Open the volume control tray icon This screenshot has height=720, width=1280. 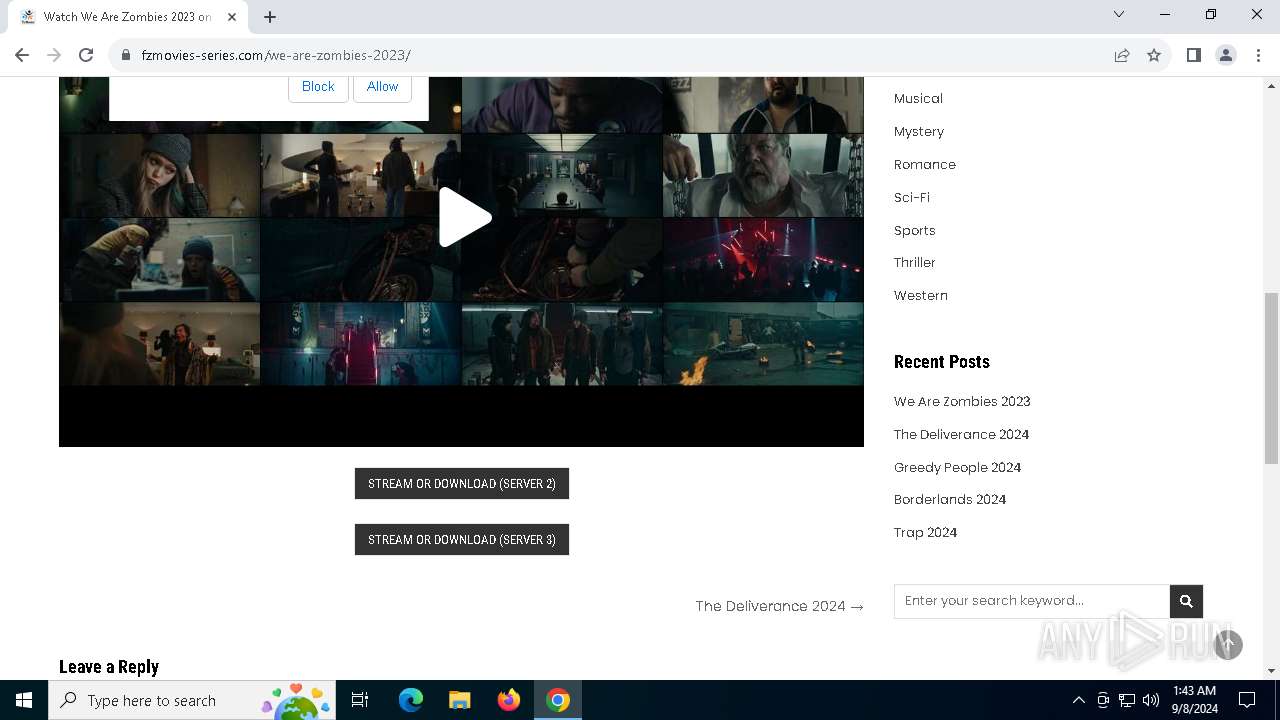click(1151, 700)
